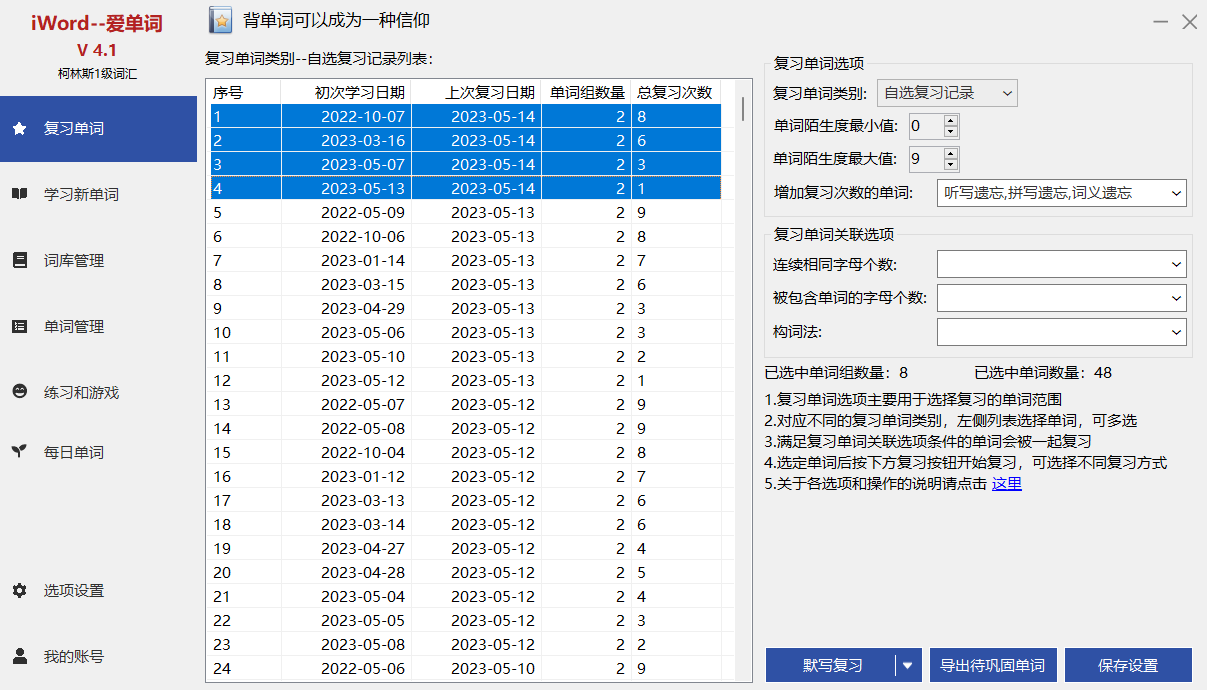Screen dimensions: 1207x690
Task: Click the gear icon for 选项设置
Action: [x=19, y=590]
